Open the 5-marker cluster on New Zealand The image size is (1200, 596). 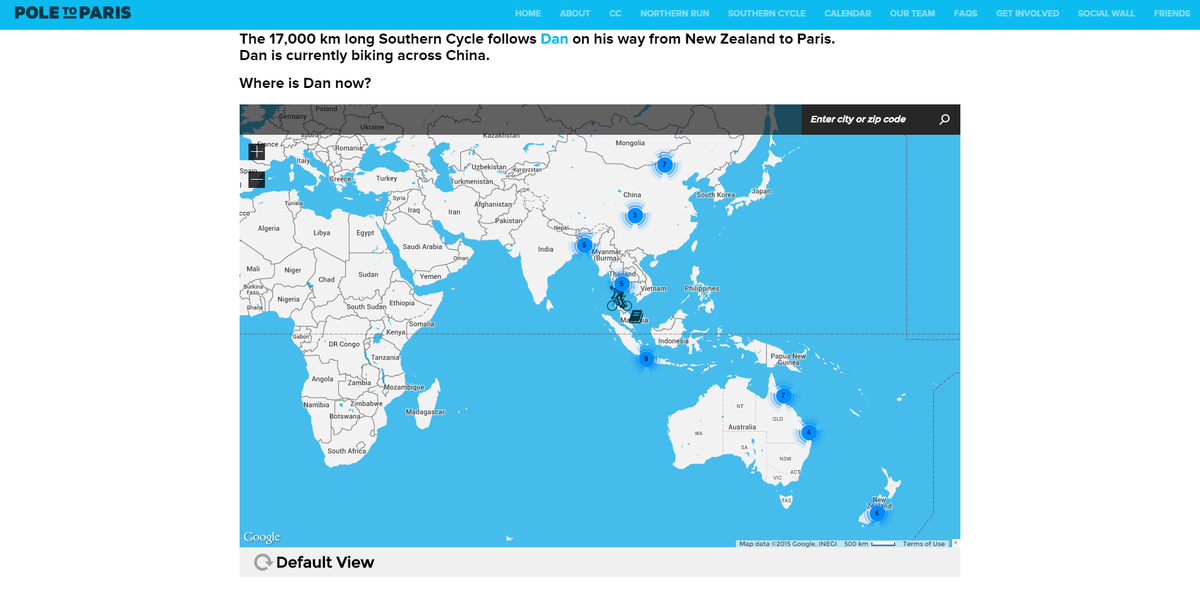click(x=876, y=512)
